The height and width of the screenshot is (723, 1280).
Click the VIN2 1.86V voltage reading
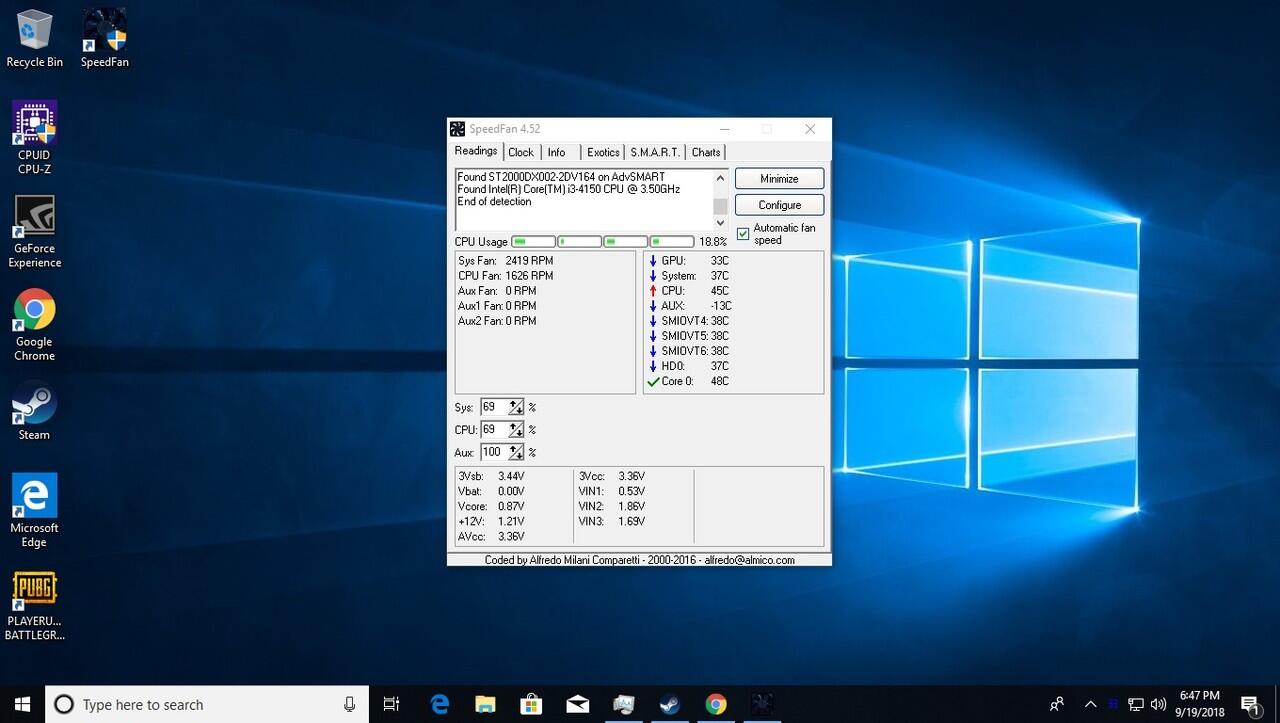[x=612, y=507]
